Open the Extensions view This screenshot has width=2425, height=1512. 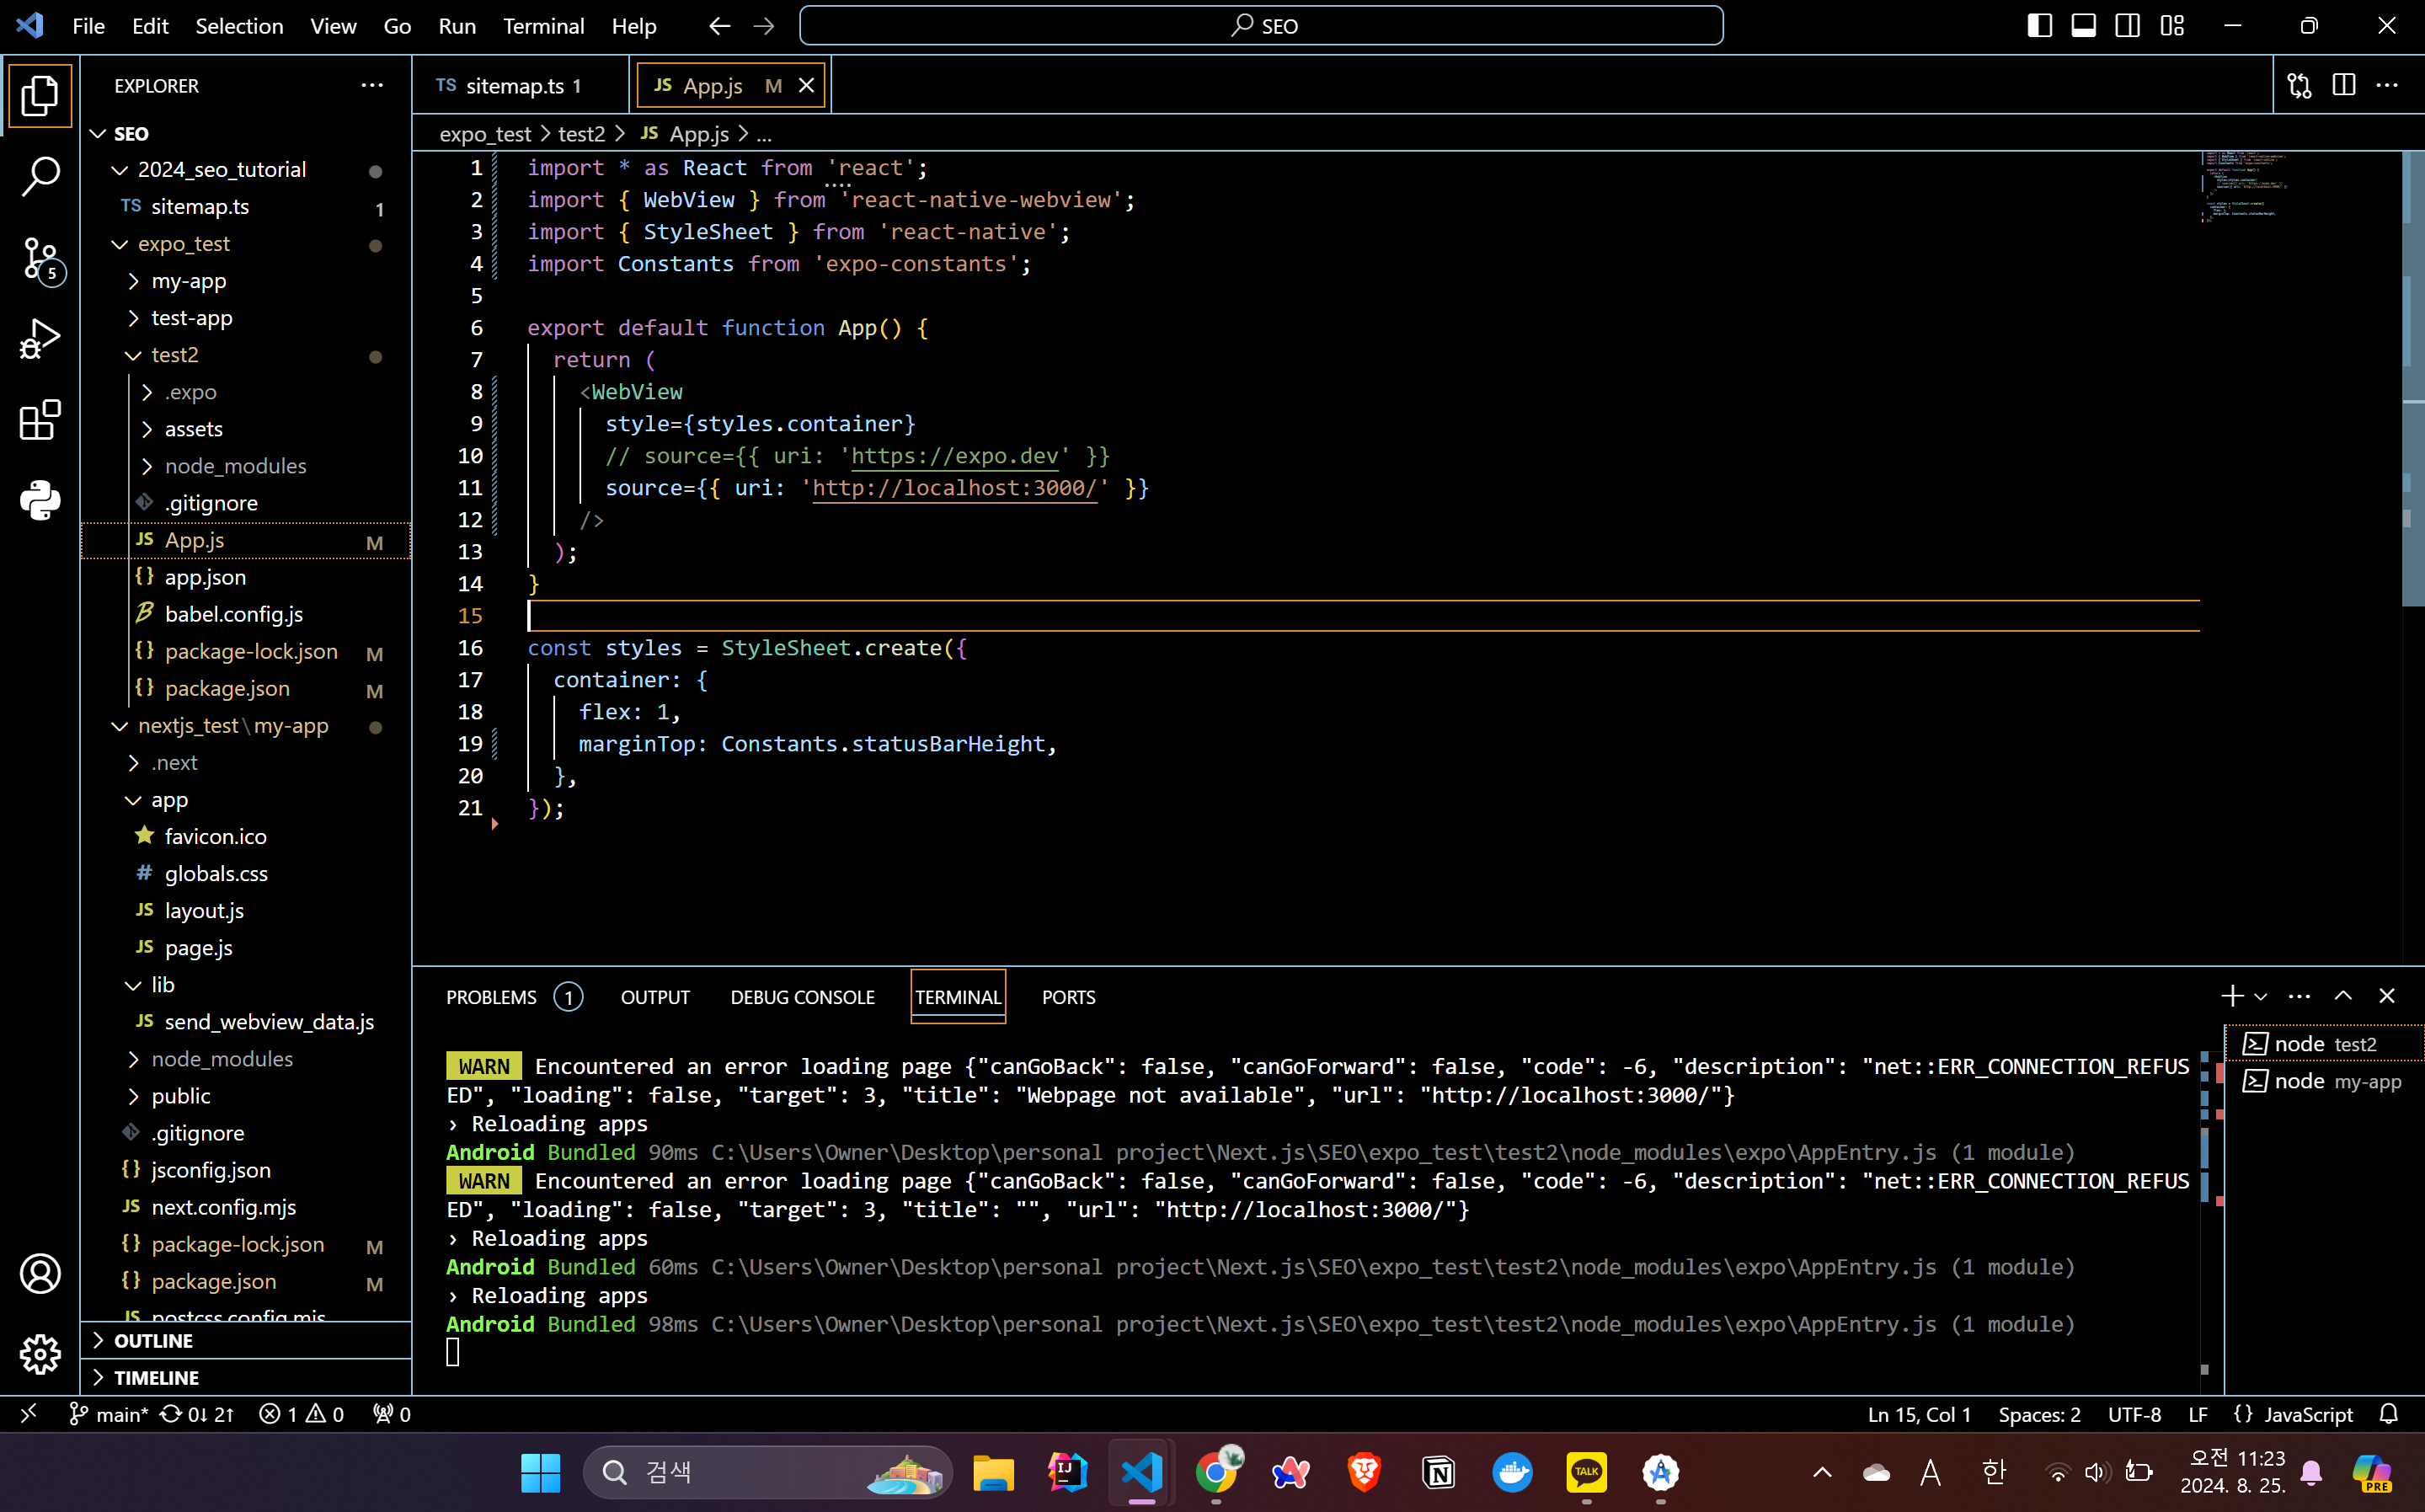(40, 420)
